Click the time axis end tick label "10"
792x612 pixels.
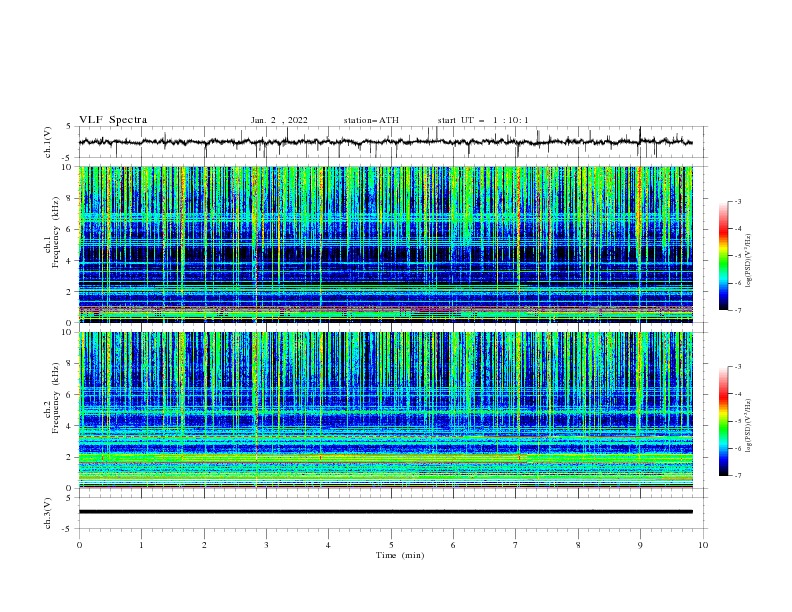(703, 545)
